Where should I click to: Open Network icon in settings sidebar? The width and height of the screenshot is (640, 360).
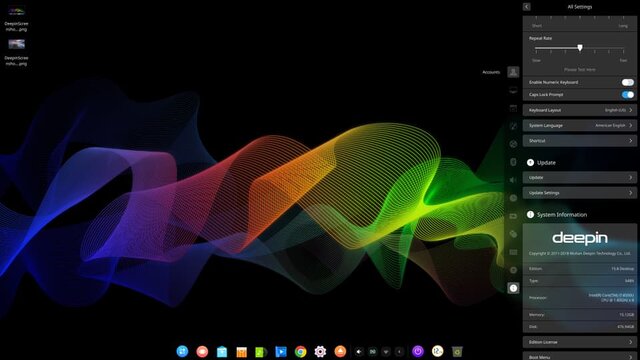coord(513,144)
